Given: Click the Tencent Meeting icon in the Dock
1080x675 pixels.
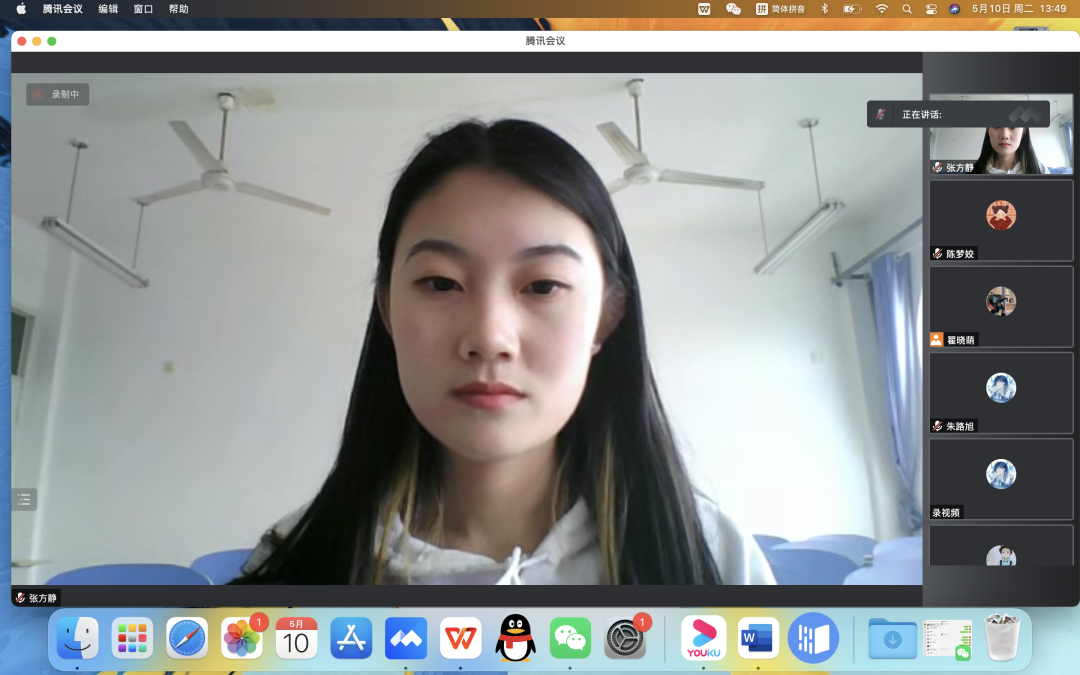Looking at the screenshot, I should coord(406,638).
